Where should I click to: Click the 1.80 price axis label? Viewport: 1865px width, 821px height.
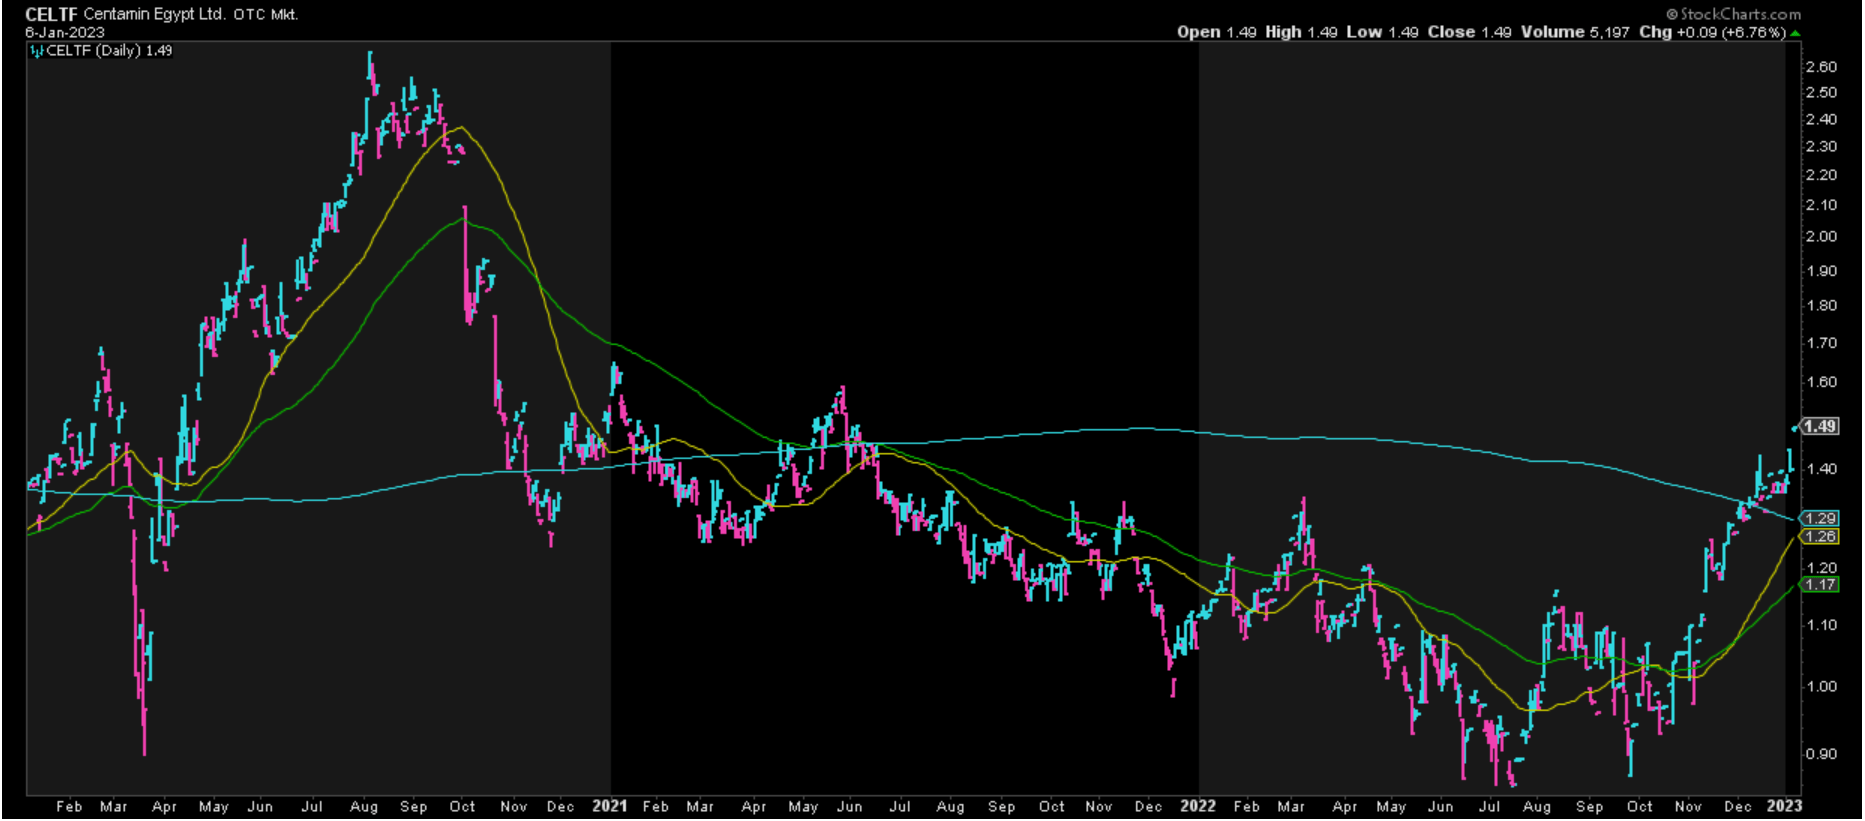[x=1821, y=305]
